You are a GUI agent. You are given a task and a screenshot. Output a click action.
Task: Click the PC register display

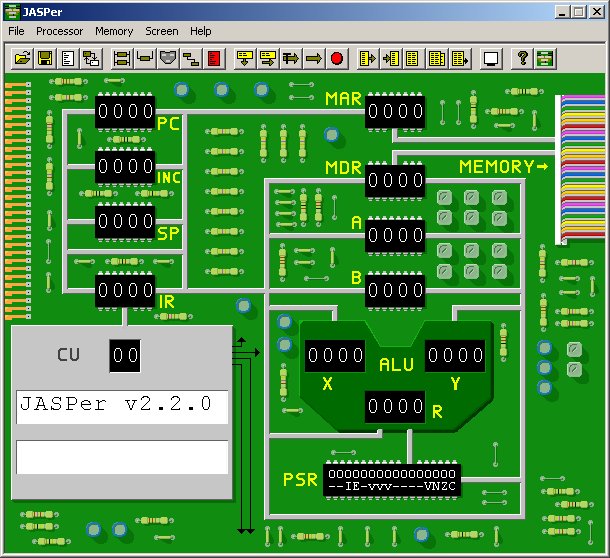pos(125,112)
